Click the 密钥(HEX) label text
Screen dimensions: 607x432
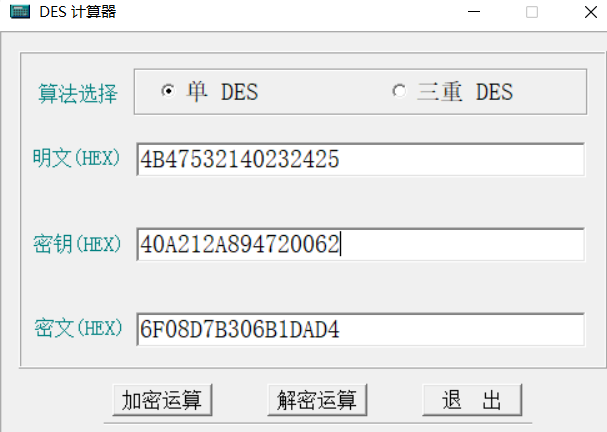76,243
